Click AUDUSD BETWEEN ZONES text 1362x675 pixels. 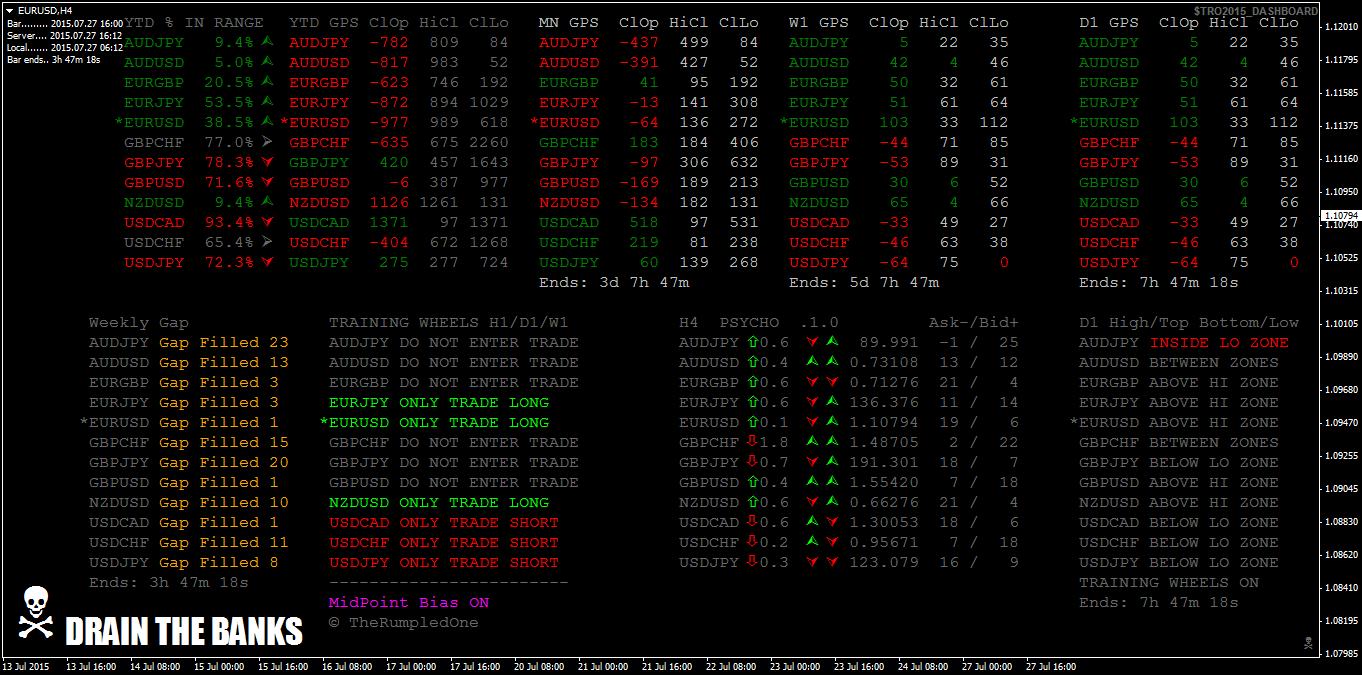(1179, 363)
